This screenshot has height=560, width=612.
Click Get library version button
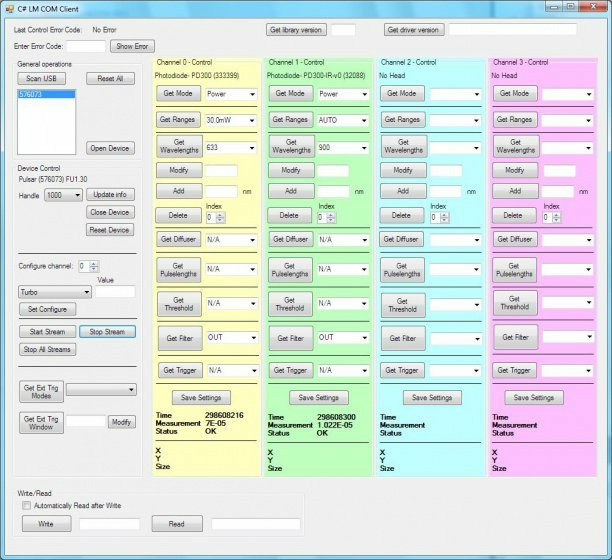(x=296, y=30)
